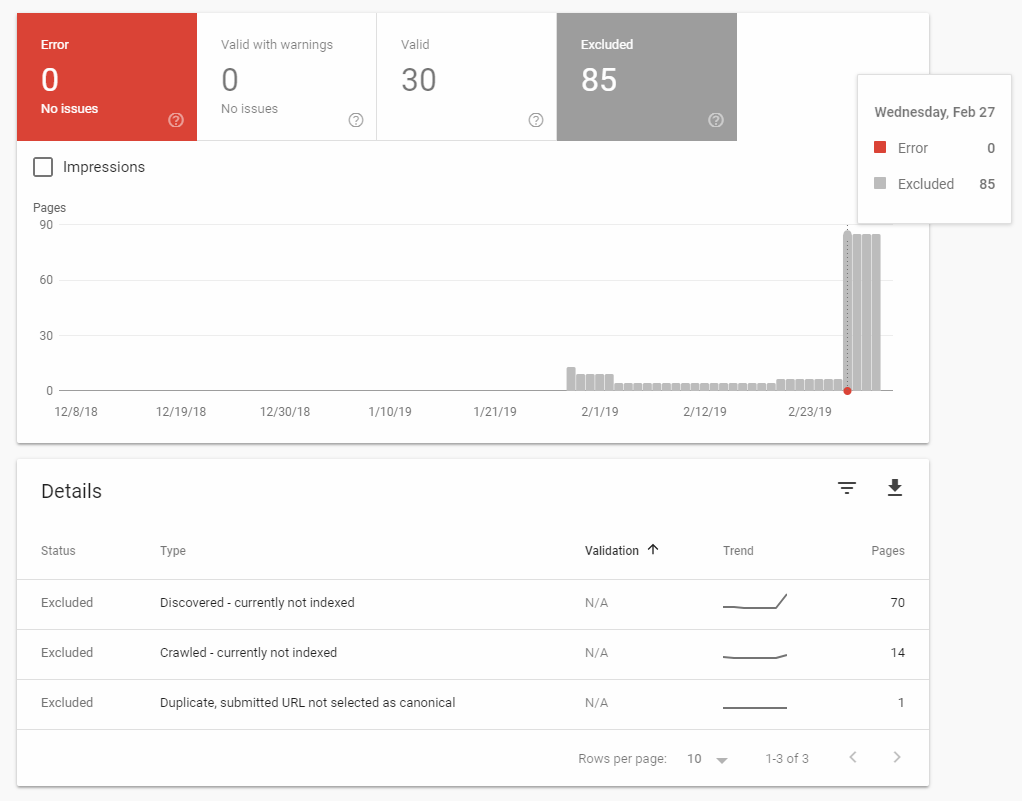This screenshot has width=1022, height=801.
Task: Select the Valid with warnings tab
Action: (x=287, y=77)
